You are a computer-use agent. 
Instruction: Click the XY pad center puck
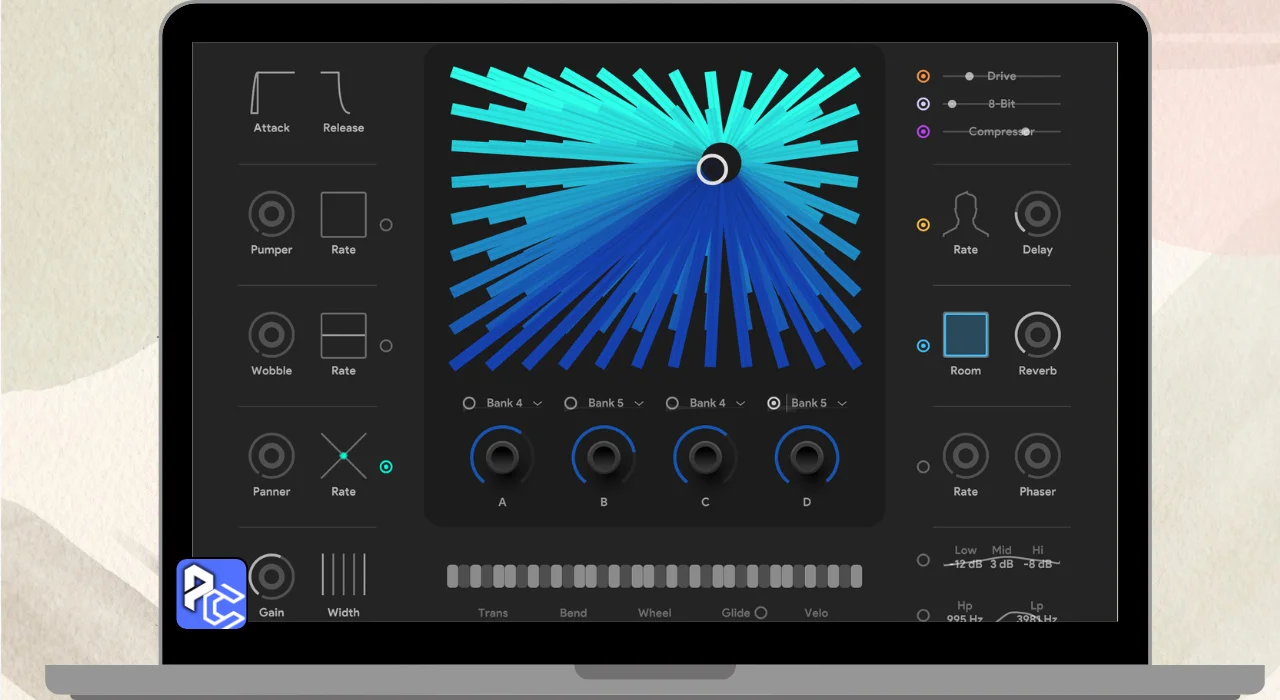point(712,169)
